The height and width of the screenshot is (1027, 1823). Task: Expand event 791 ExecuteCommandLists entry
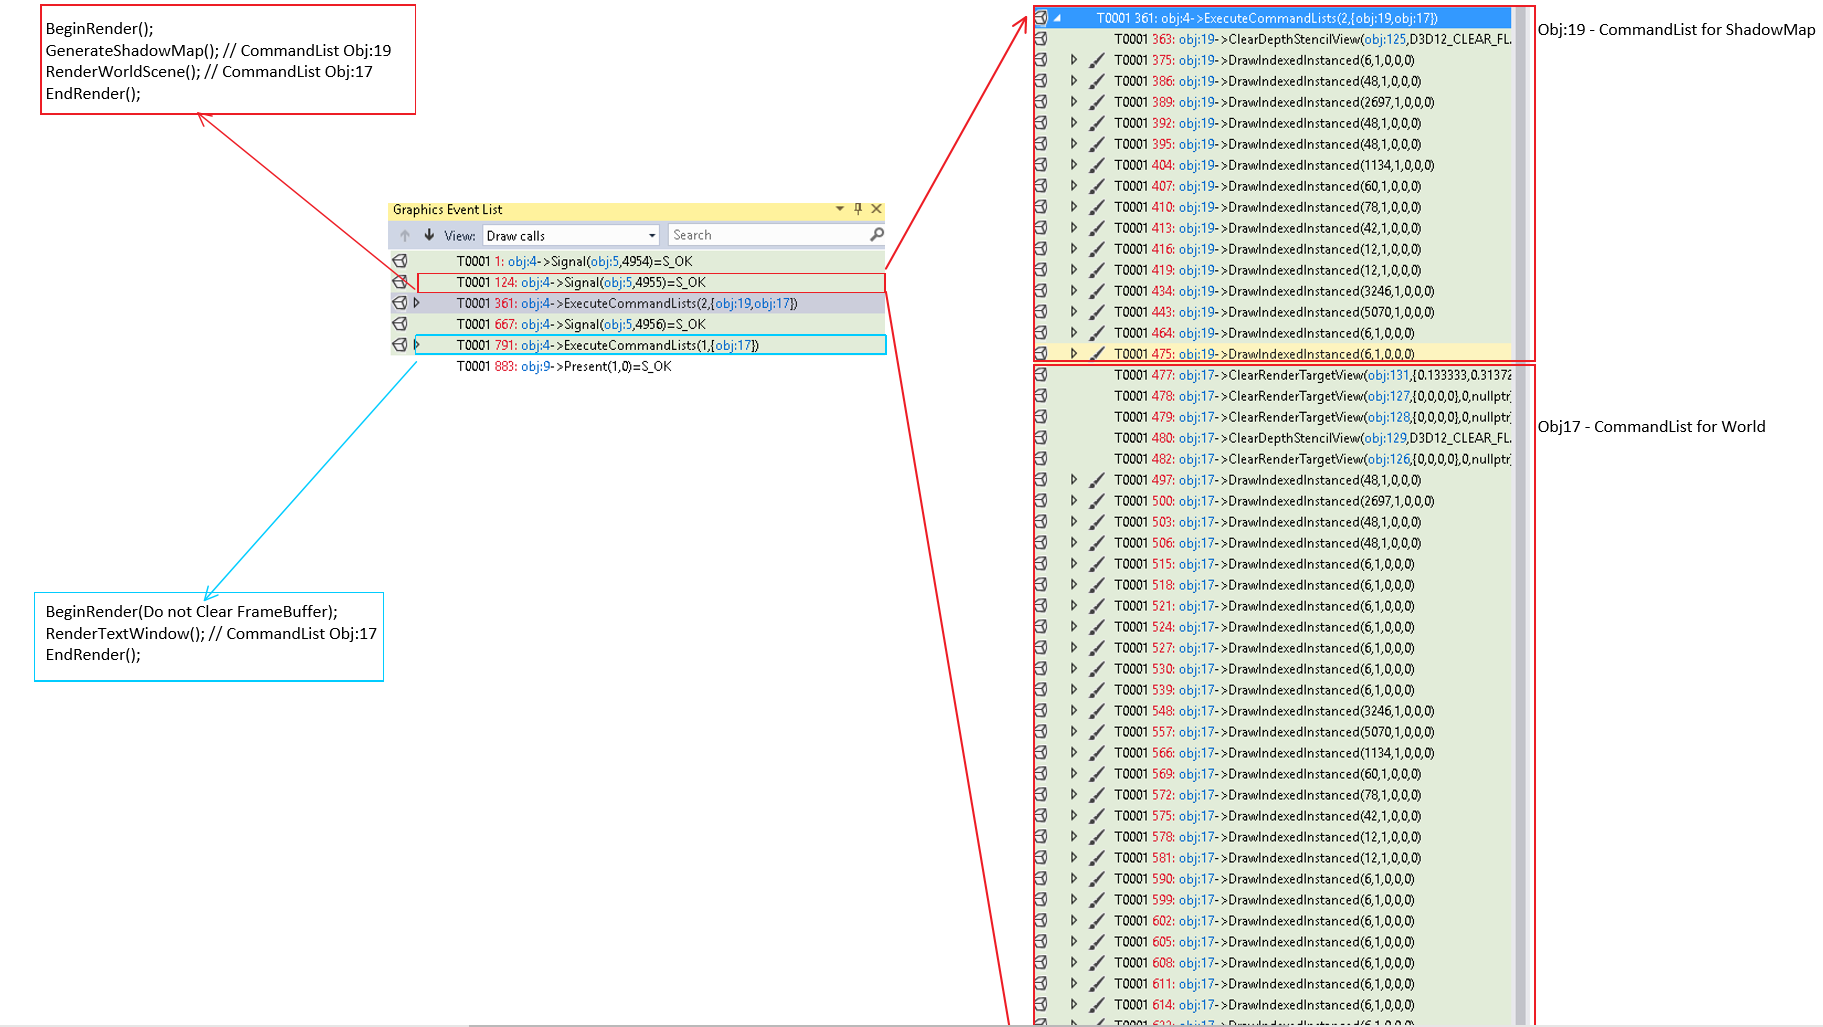tap(417, 345)
